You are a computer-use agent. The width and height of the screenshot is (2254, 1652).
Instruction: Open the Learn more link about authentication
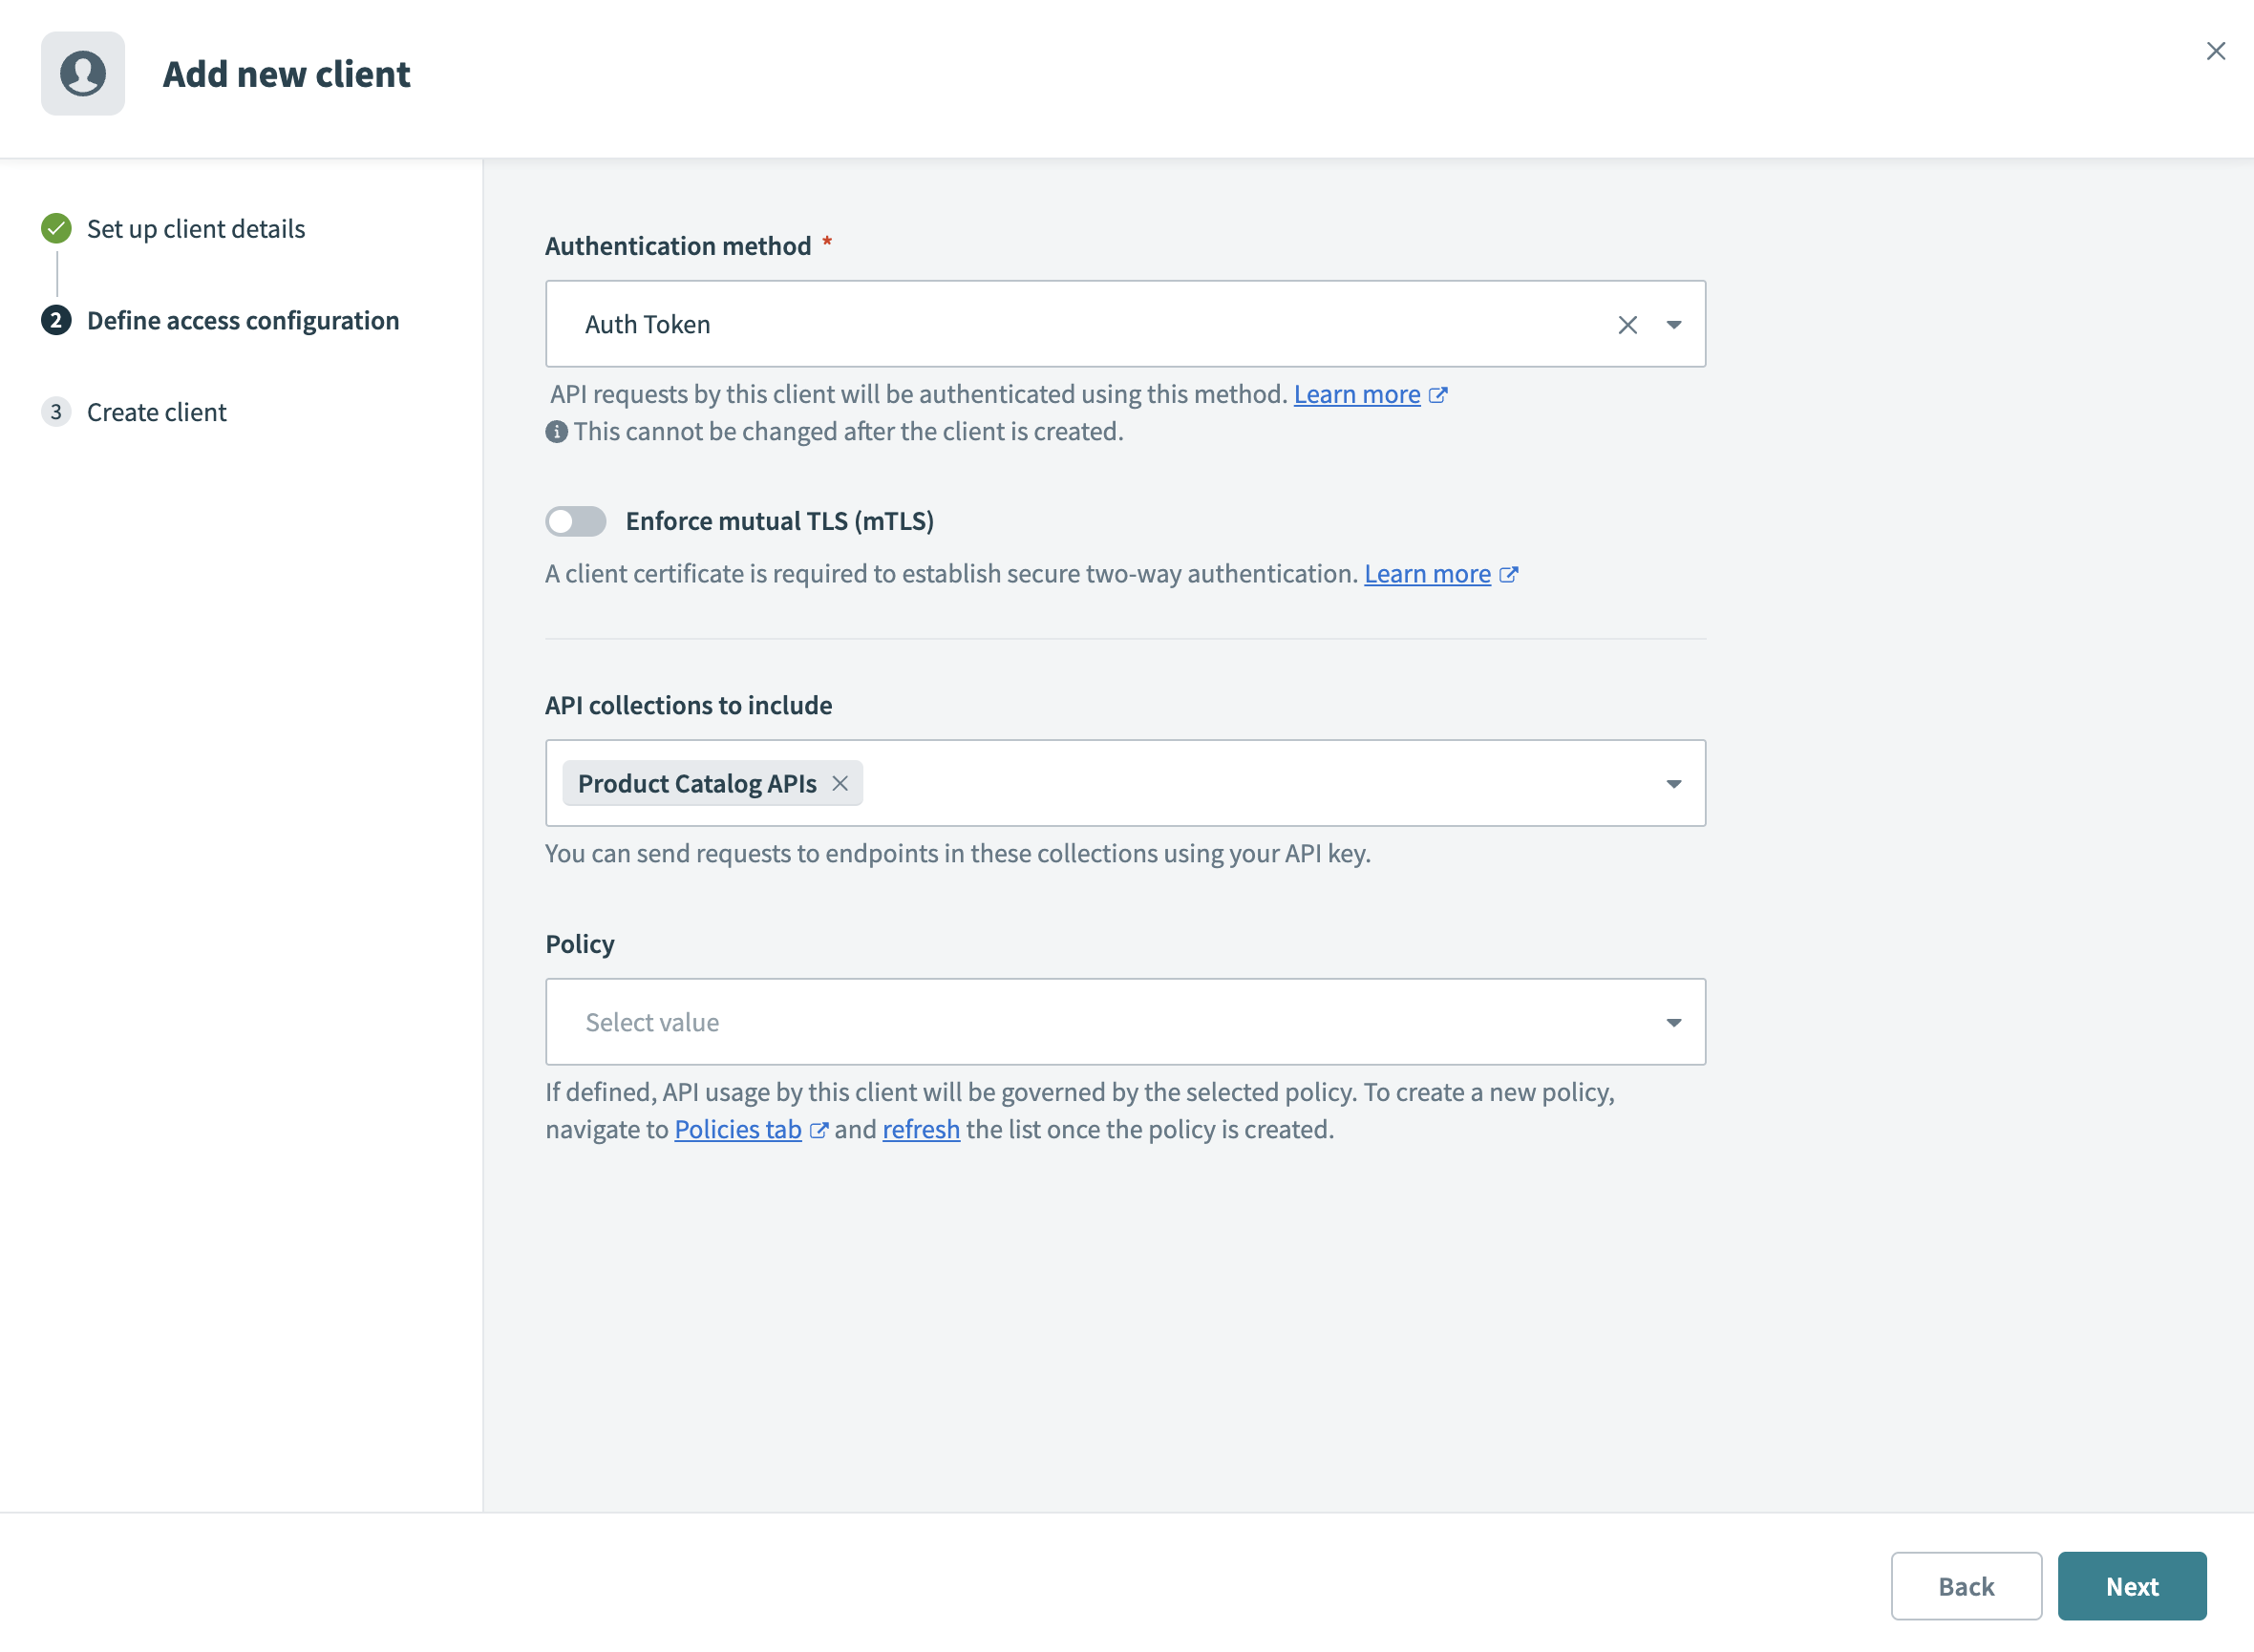pyautogui.click(x=1358, y=394)
